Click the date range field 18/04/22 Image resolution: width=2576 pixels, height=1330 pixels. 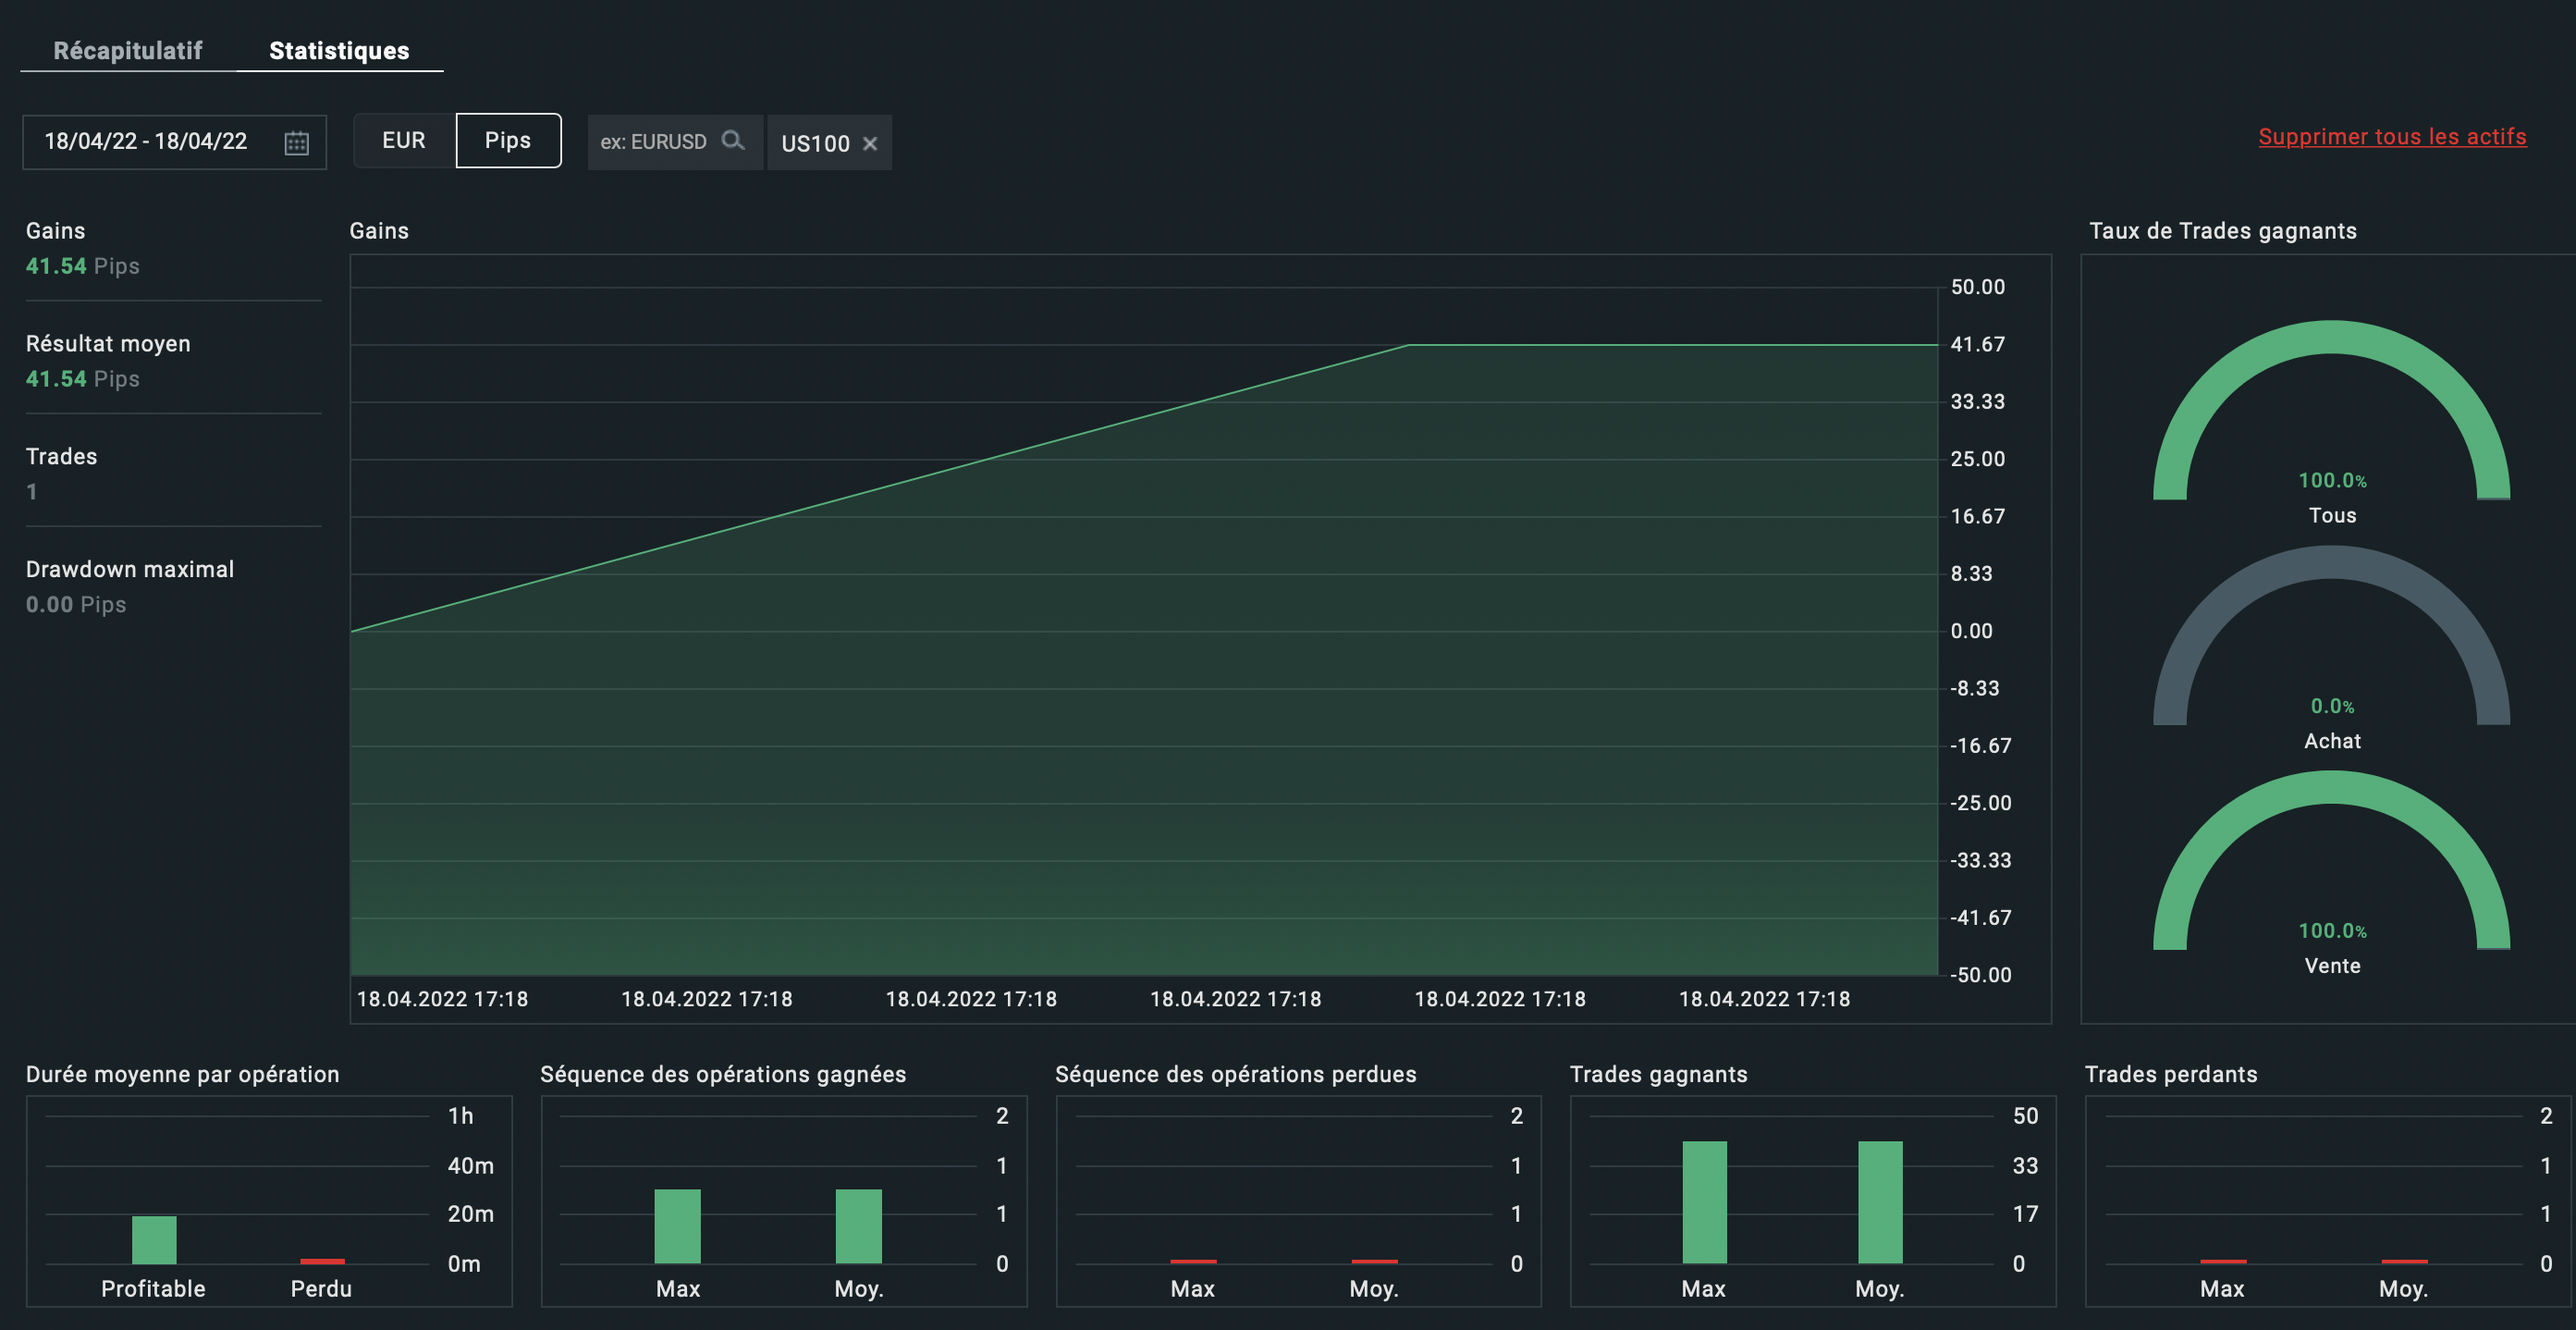(x=146, y=142)
